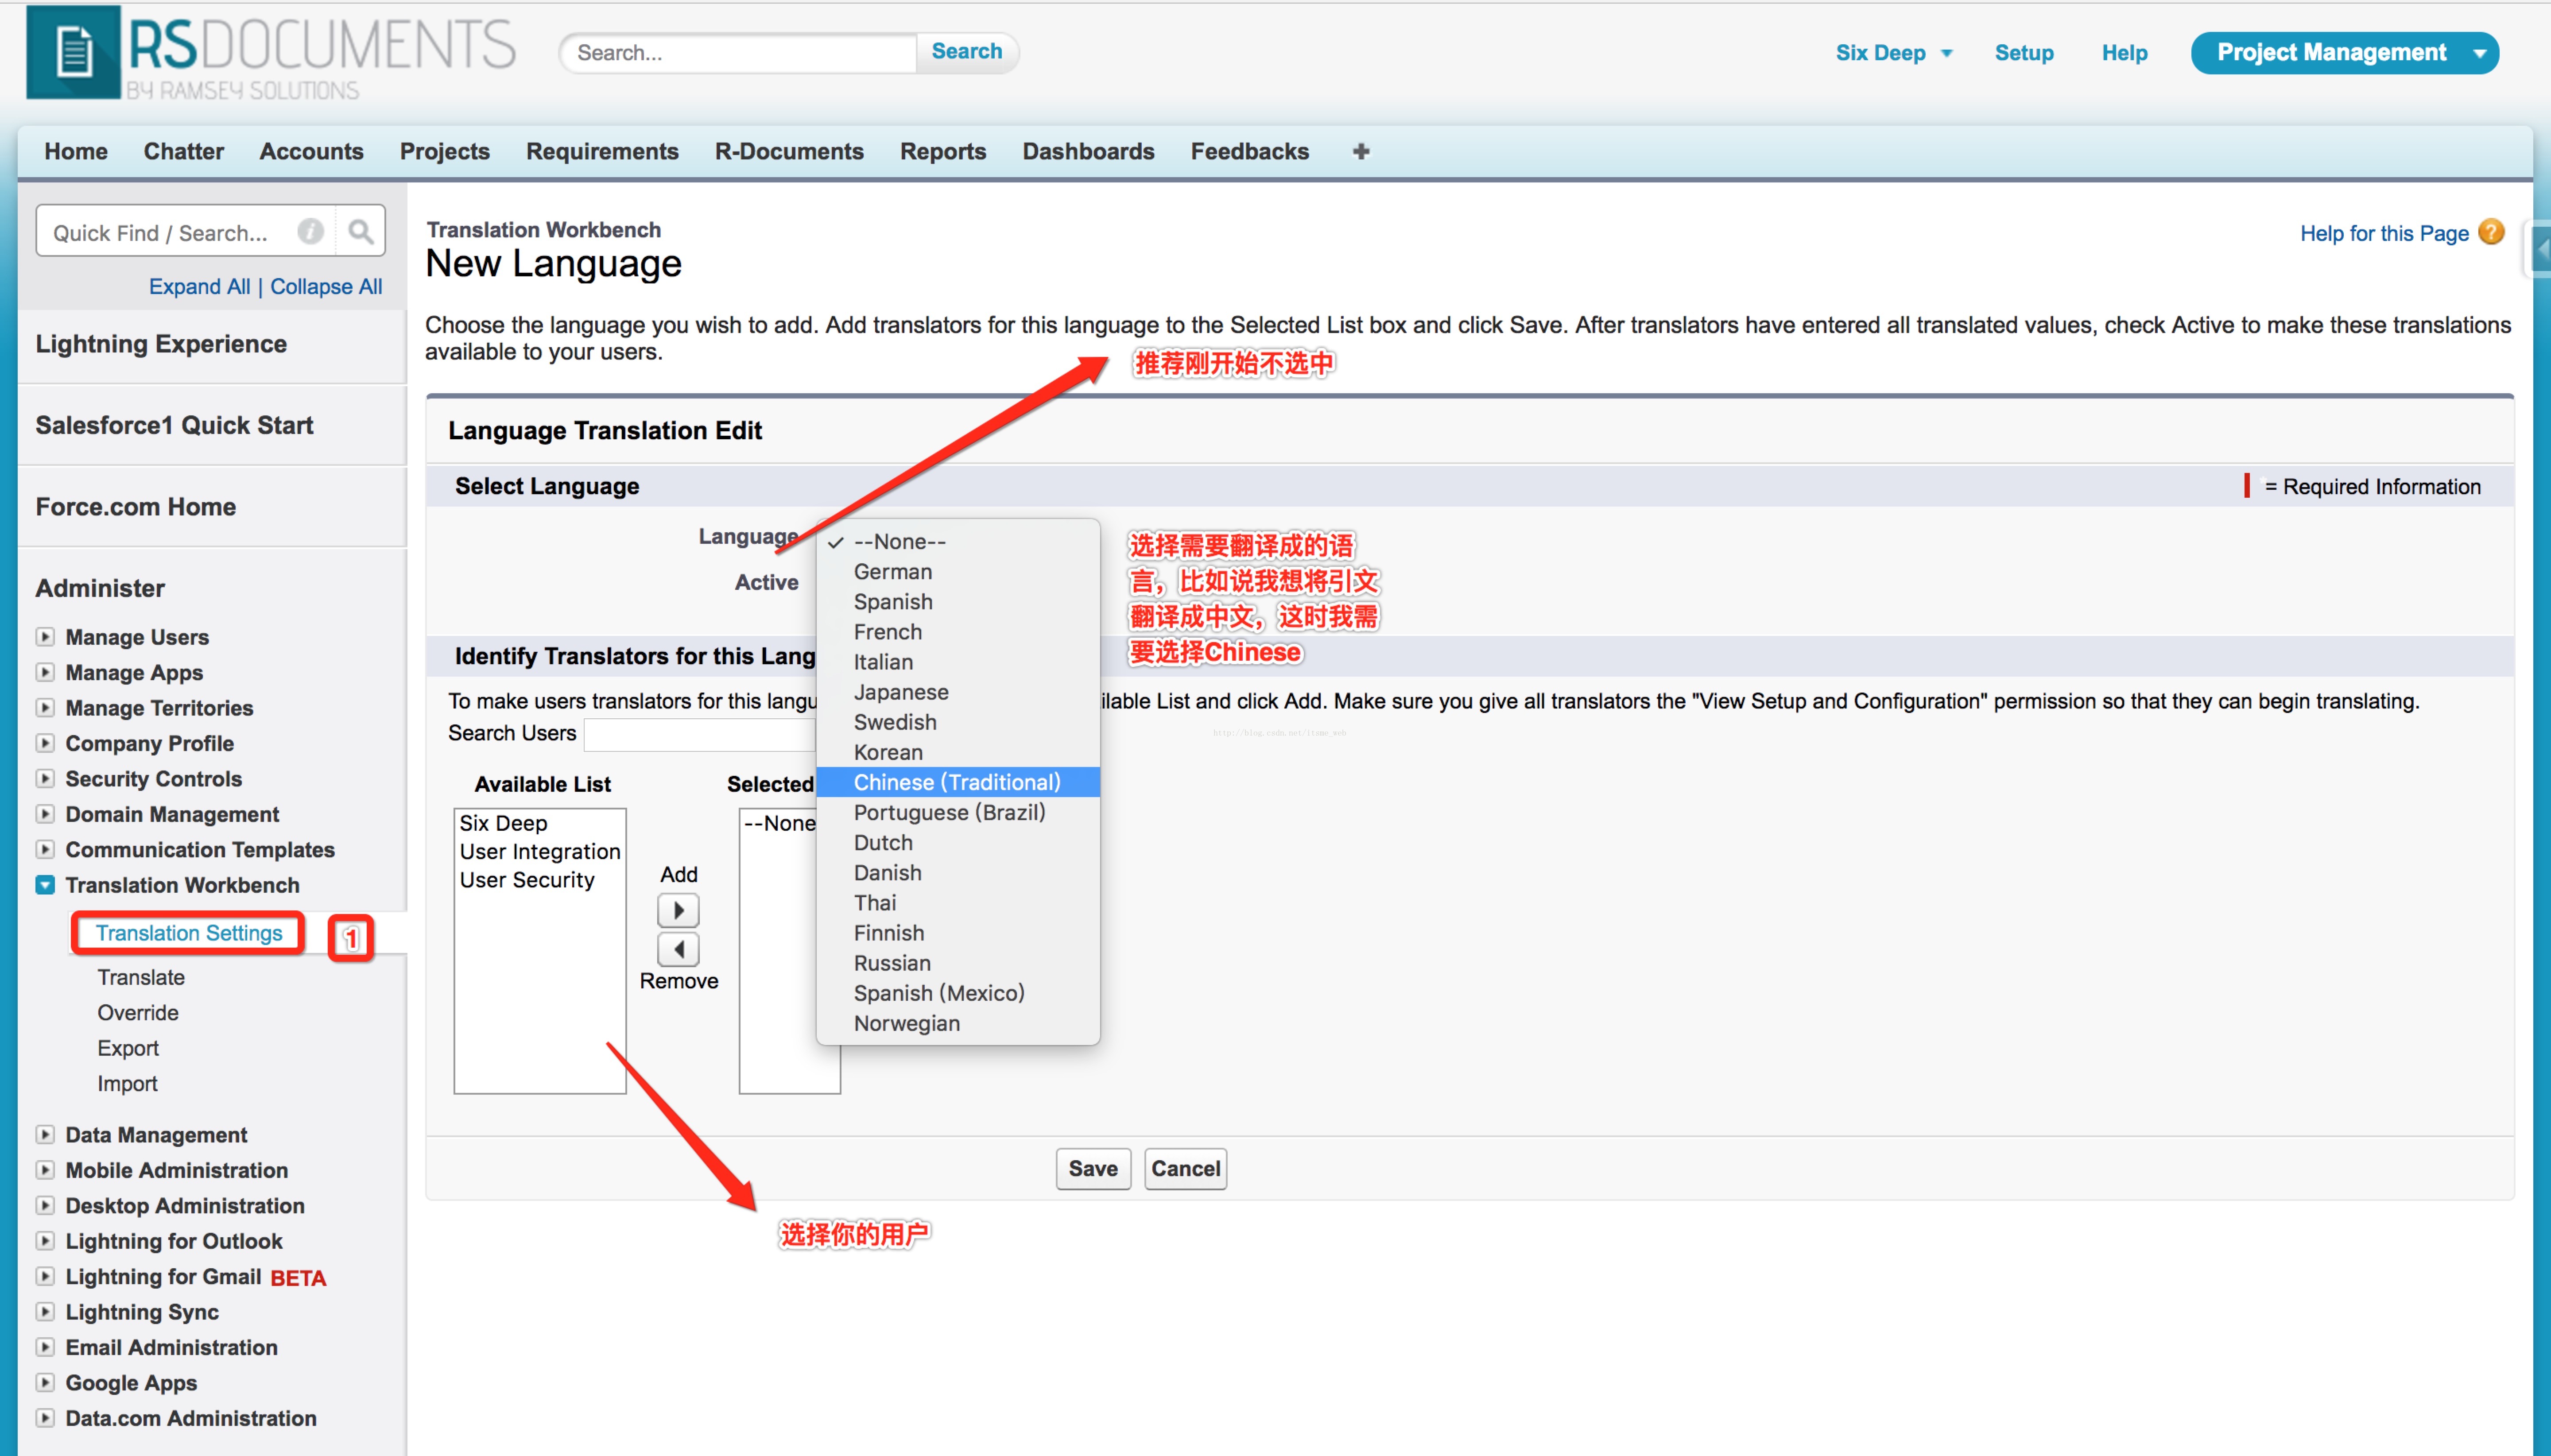The height and width of the screenshot is (1456, 2551).
Task: Click the orange help question mark icon
Action: (2492, 232)
